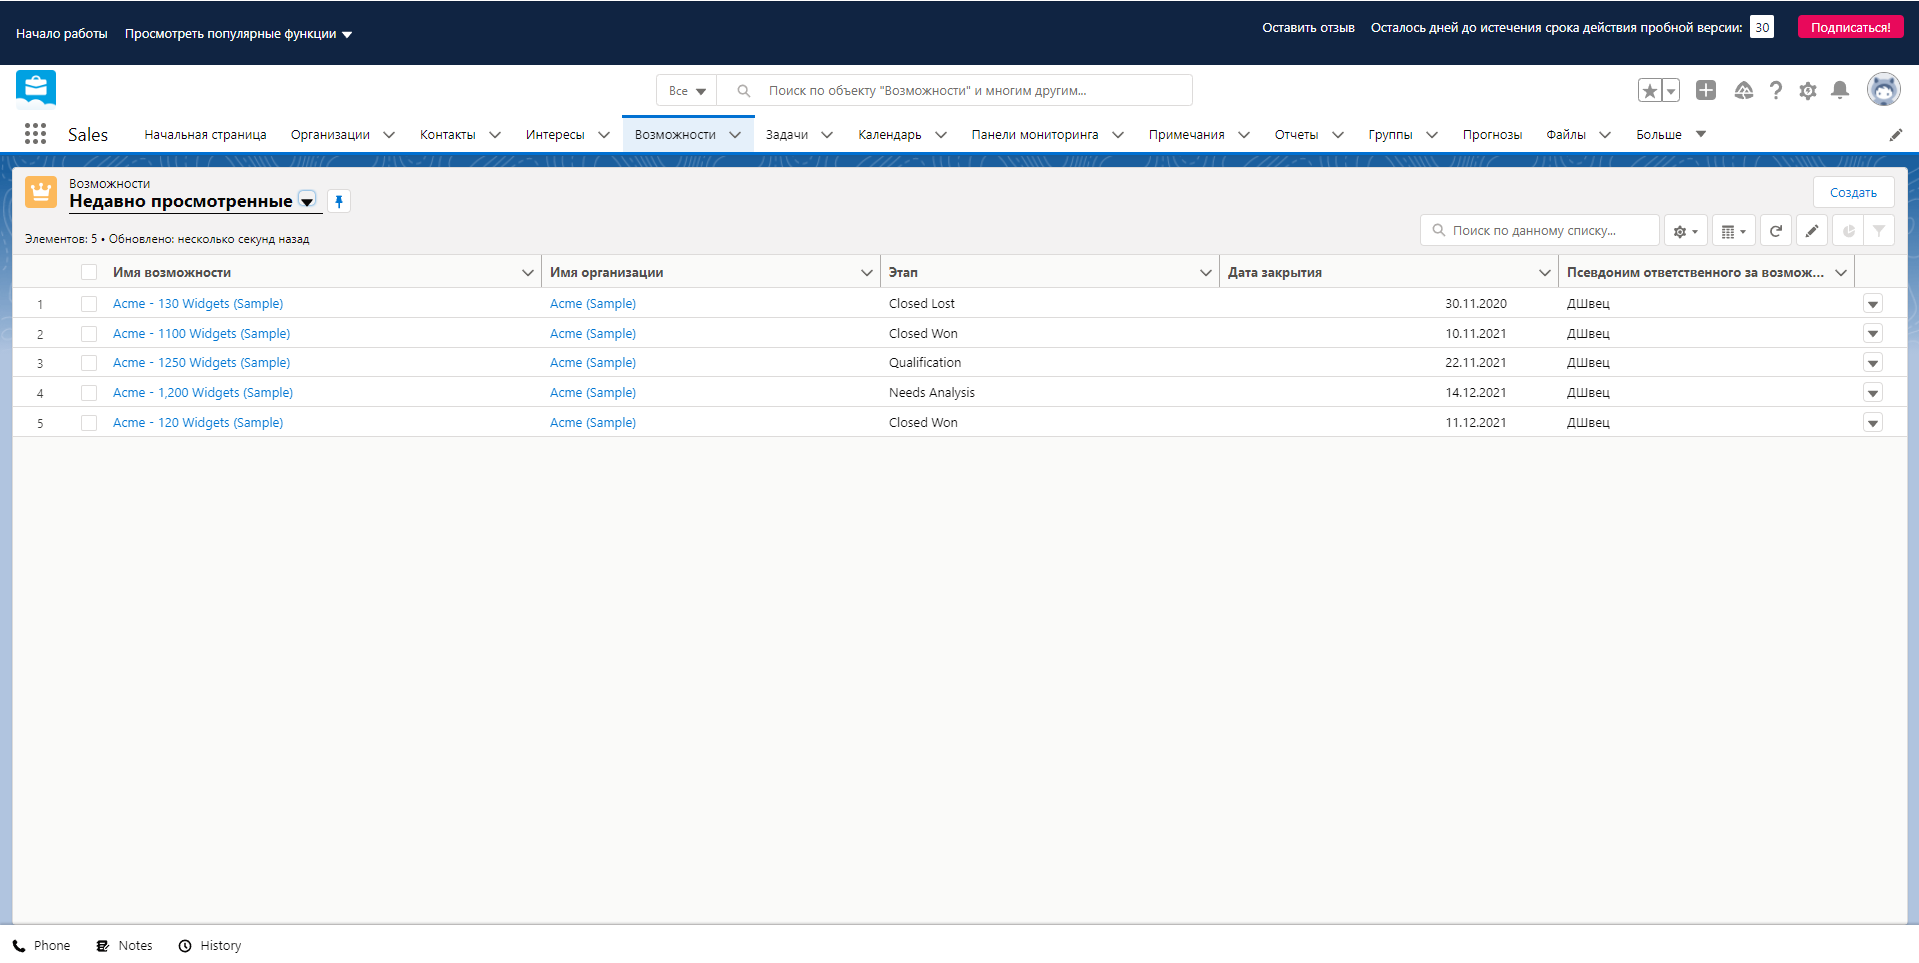Open the Календарь tab
1919x963 pixels.
click(x=890, y=135)
